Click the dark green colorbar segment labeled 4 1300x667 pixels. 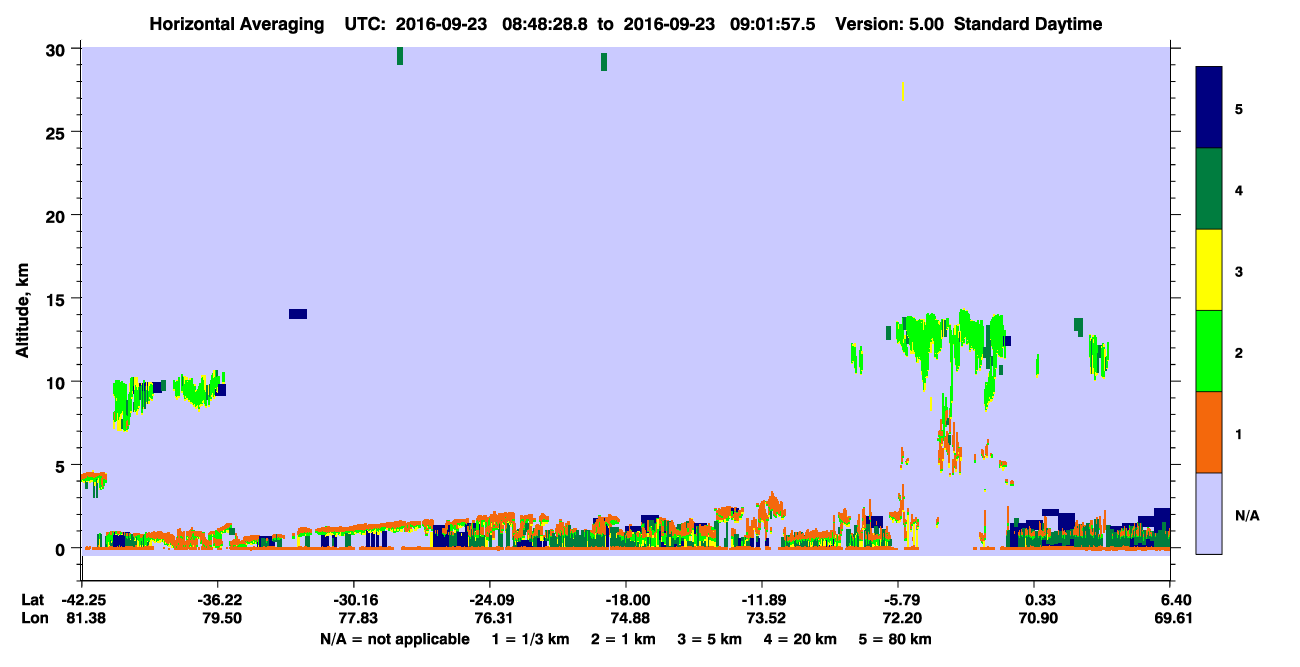pos(1209,189)
